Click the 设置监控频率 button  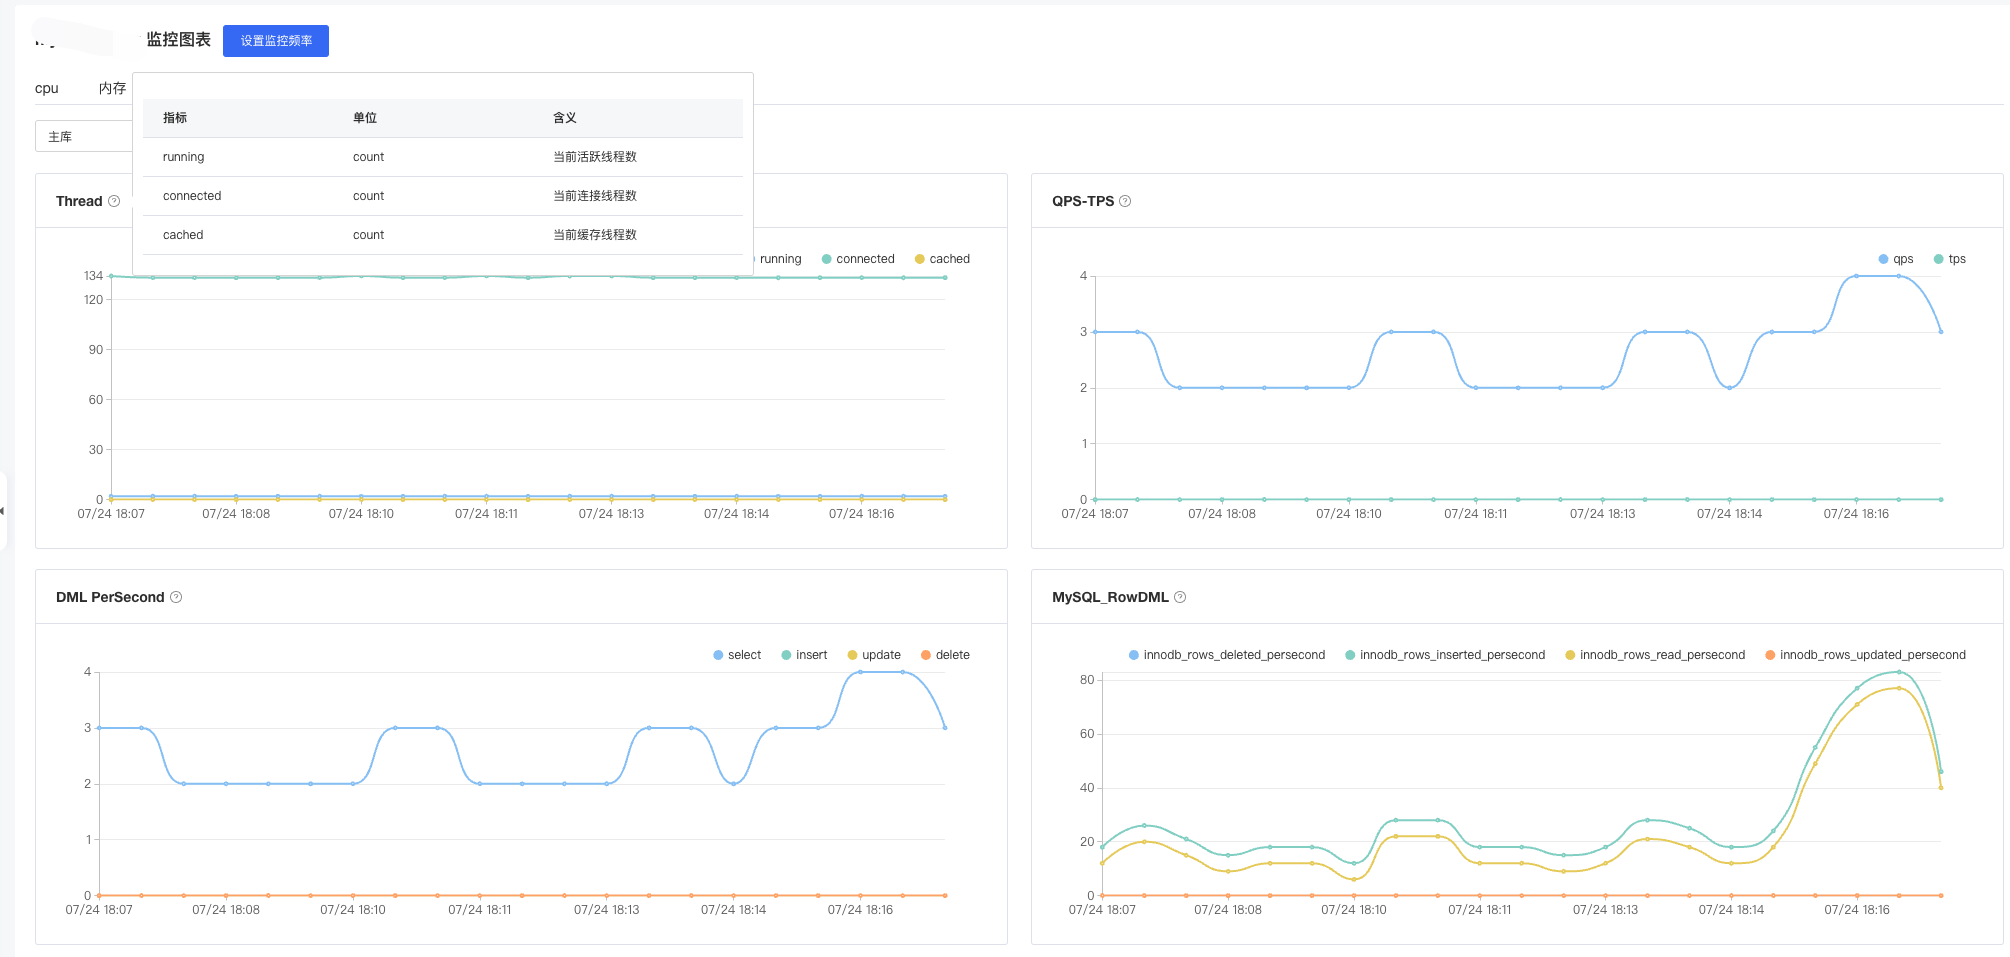click(276, 41)
